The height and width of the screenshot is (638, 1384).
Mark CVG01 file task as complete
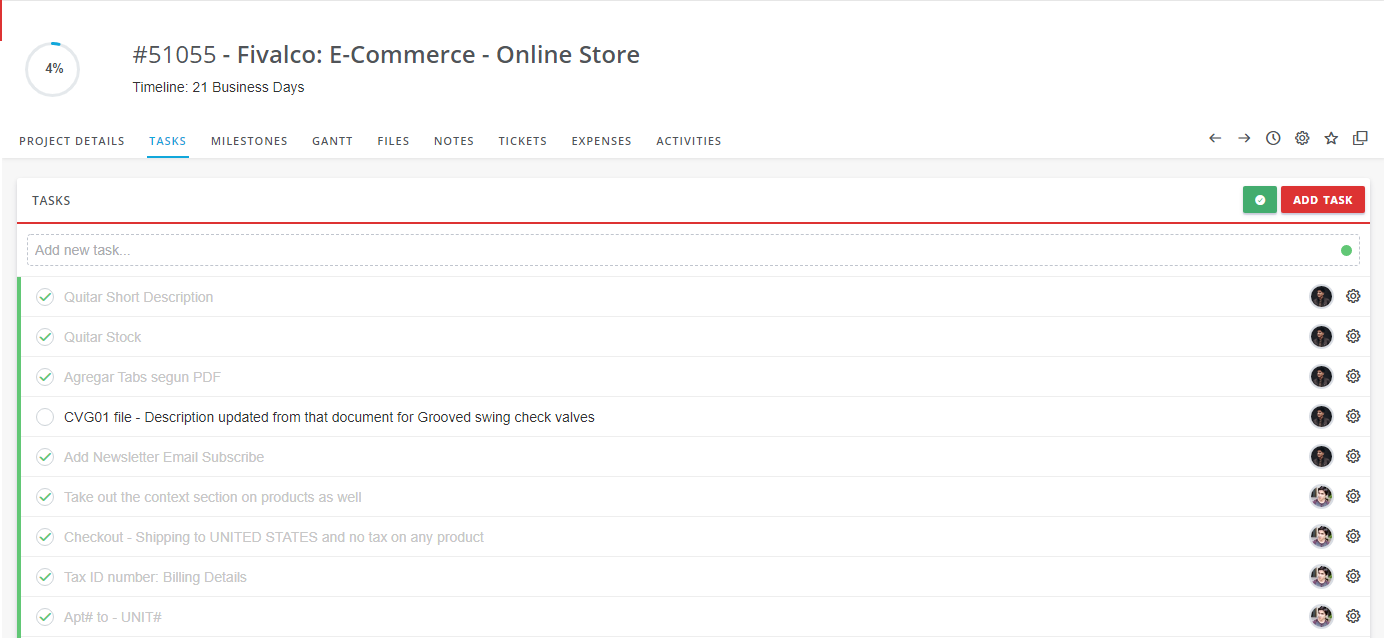(45, 417)
